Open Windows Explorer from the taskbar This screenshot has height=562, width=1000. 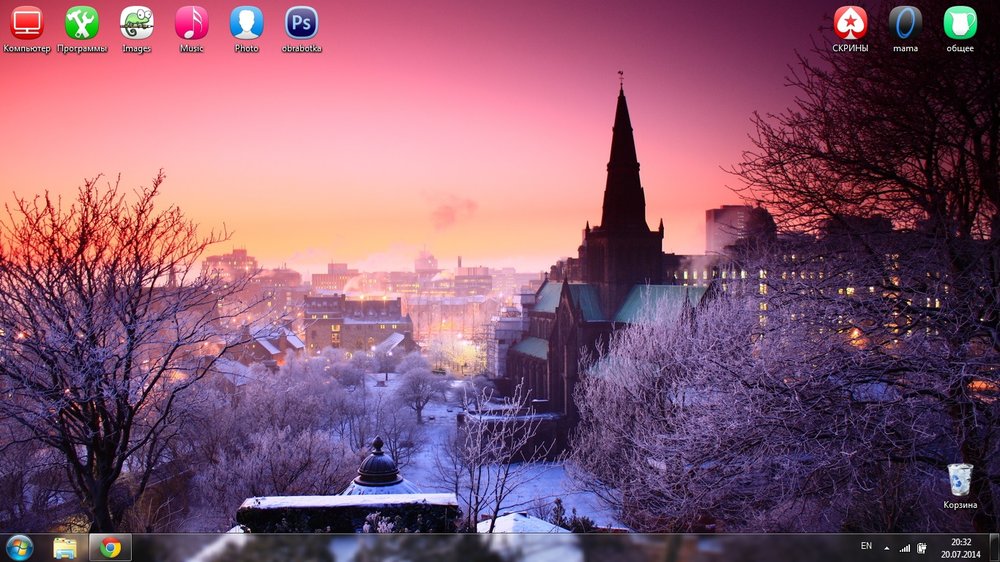(x=65, y=547)
